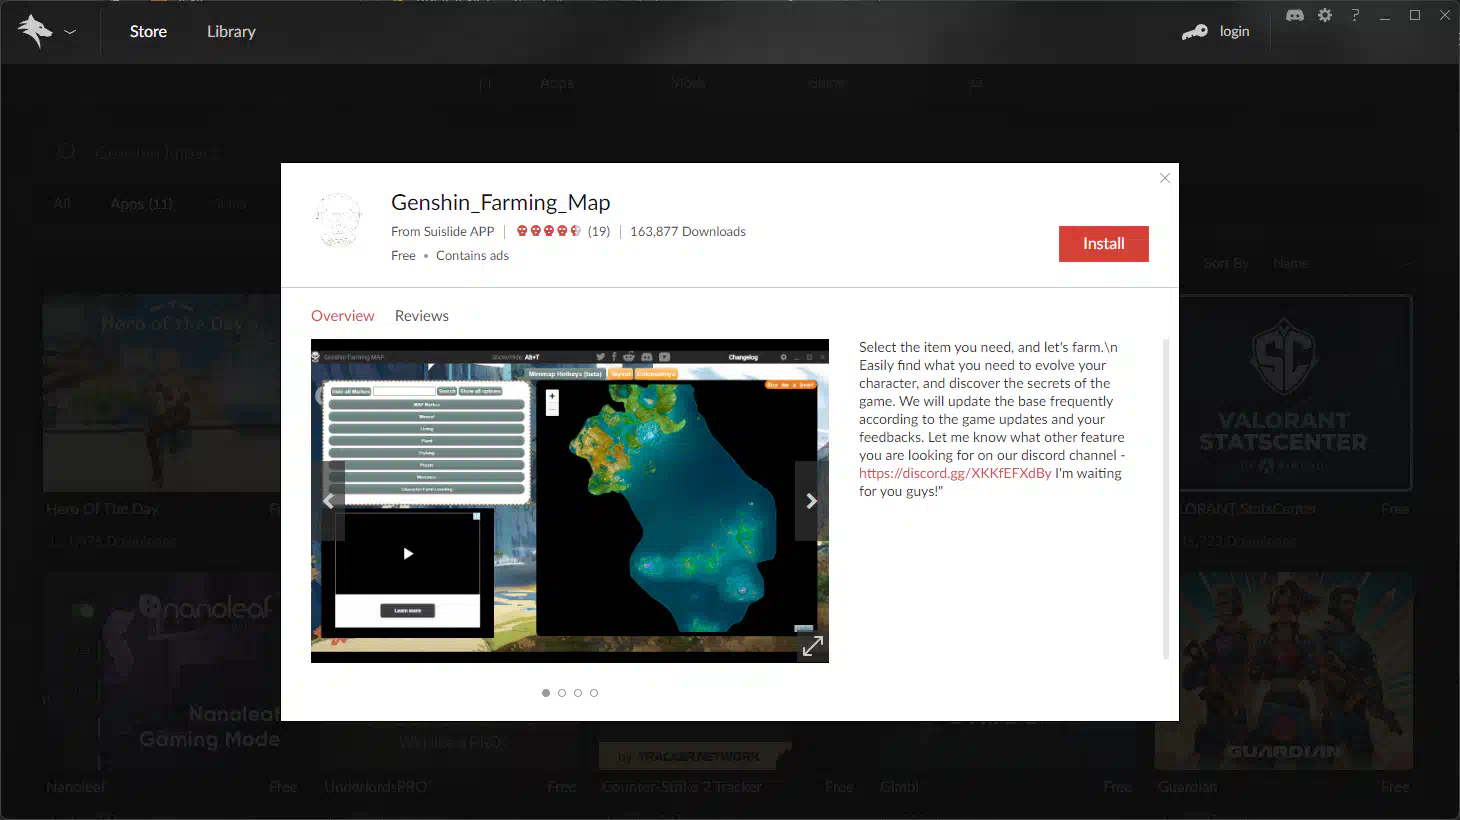Select the All filter behind dialog
1460x820 pixels.
[62, 204]
